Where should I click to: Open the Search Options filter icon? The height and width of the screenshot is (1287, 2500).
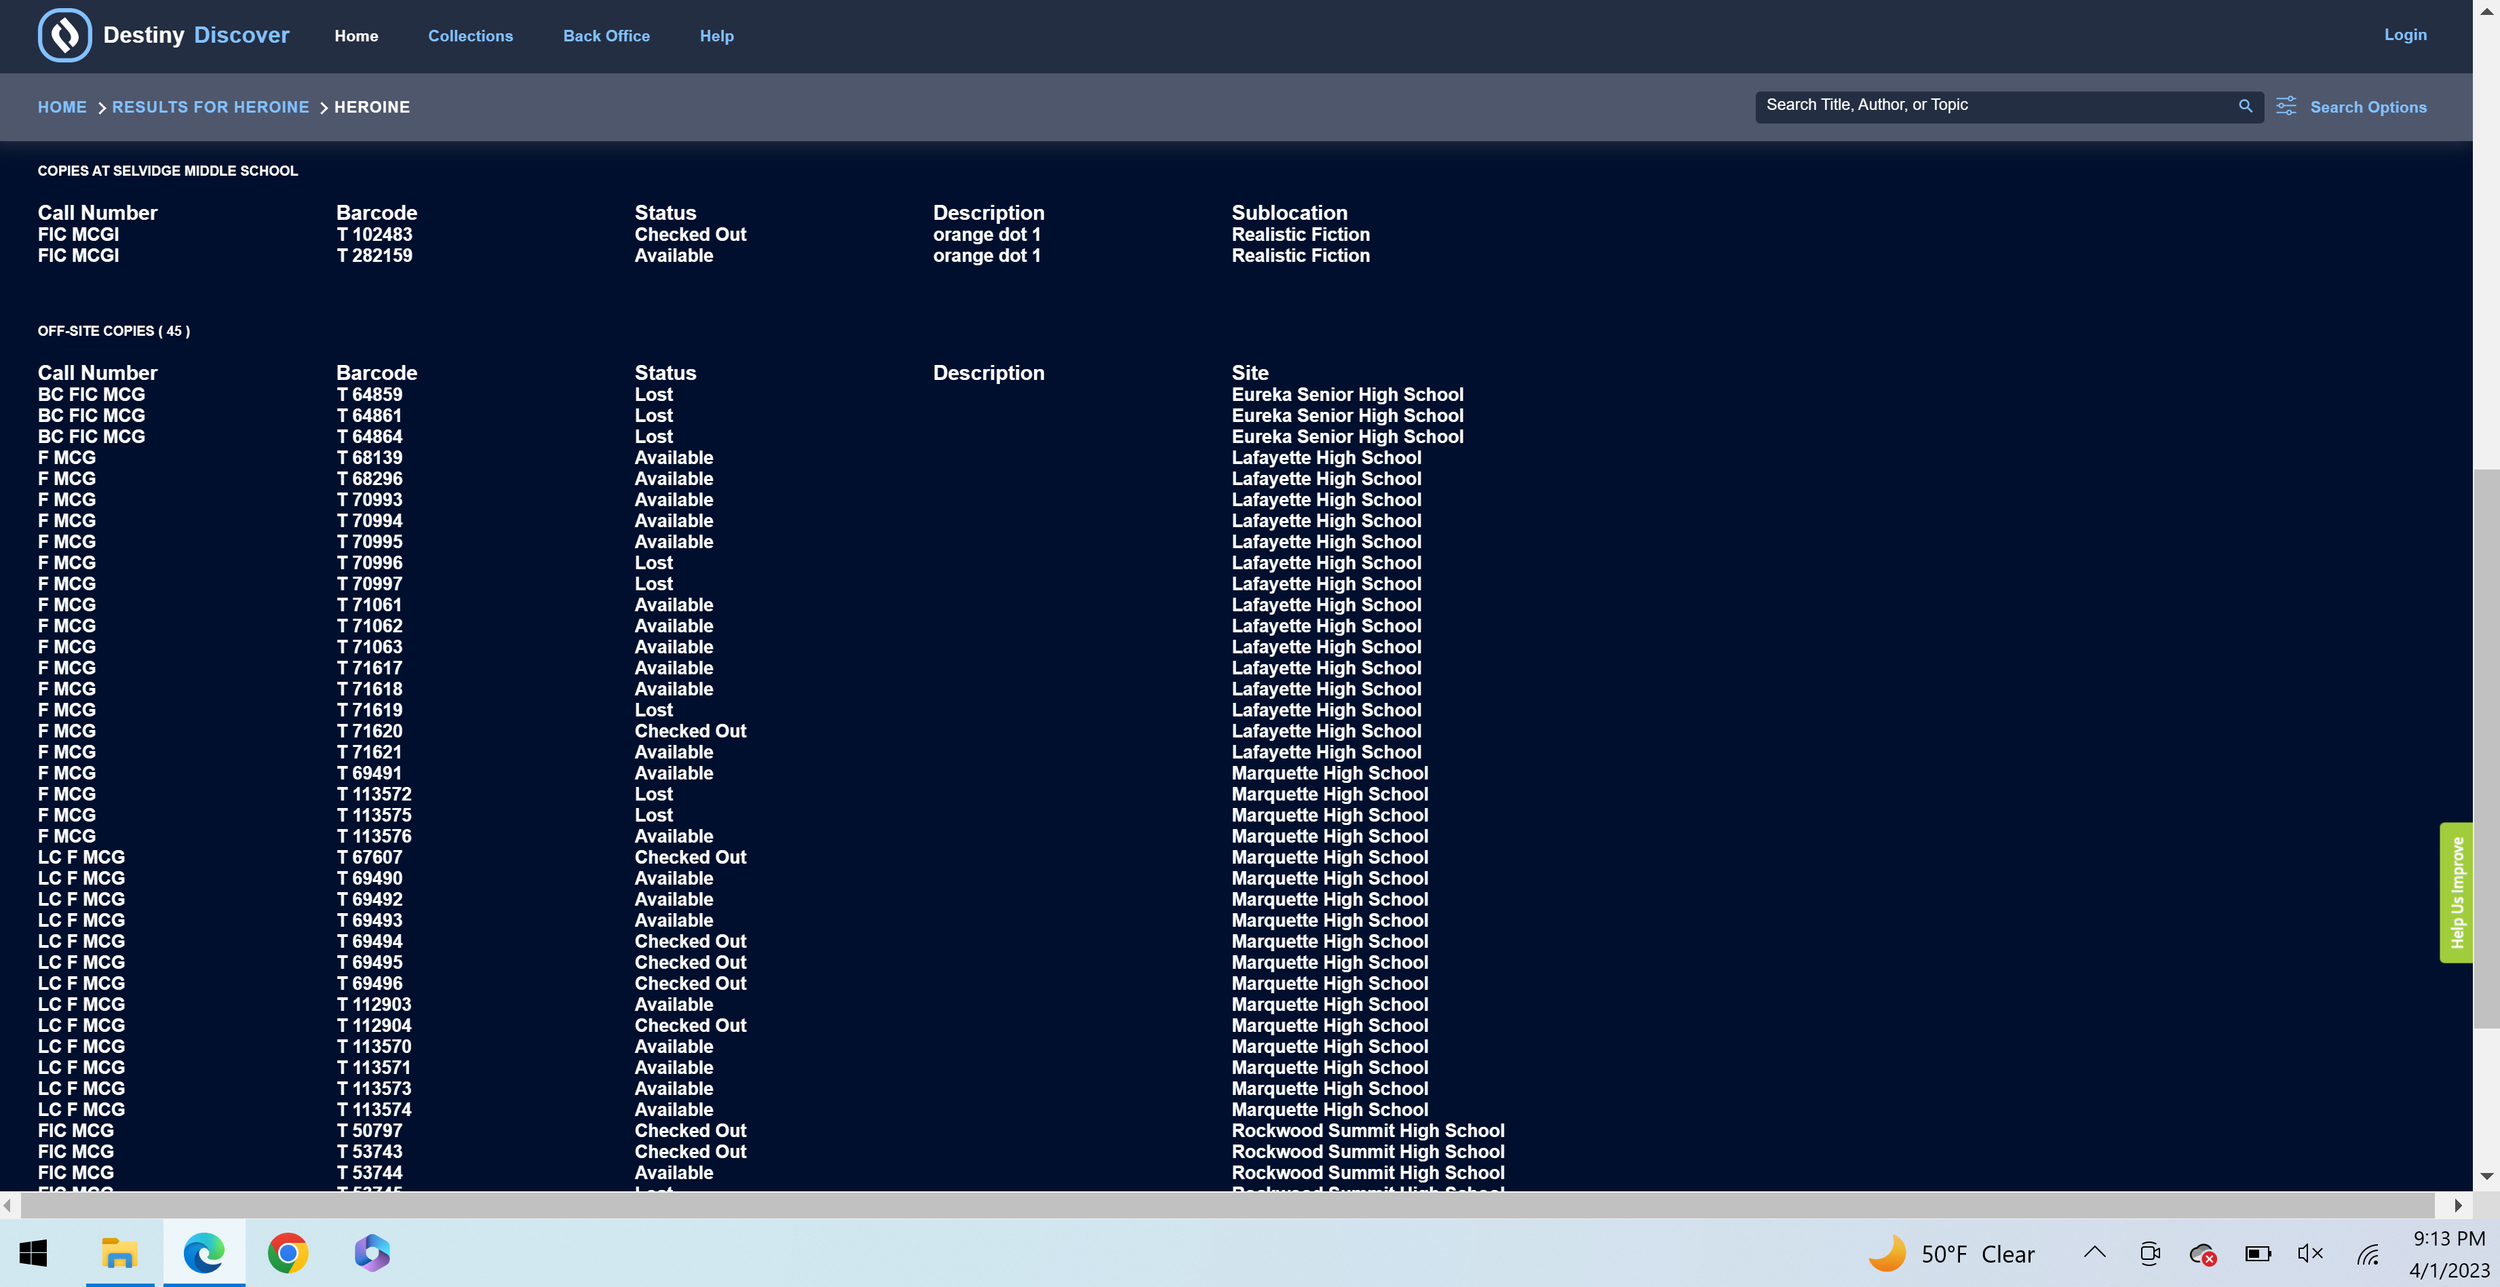[2286, 106]
